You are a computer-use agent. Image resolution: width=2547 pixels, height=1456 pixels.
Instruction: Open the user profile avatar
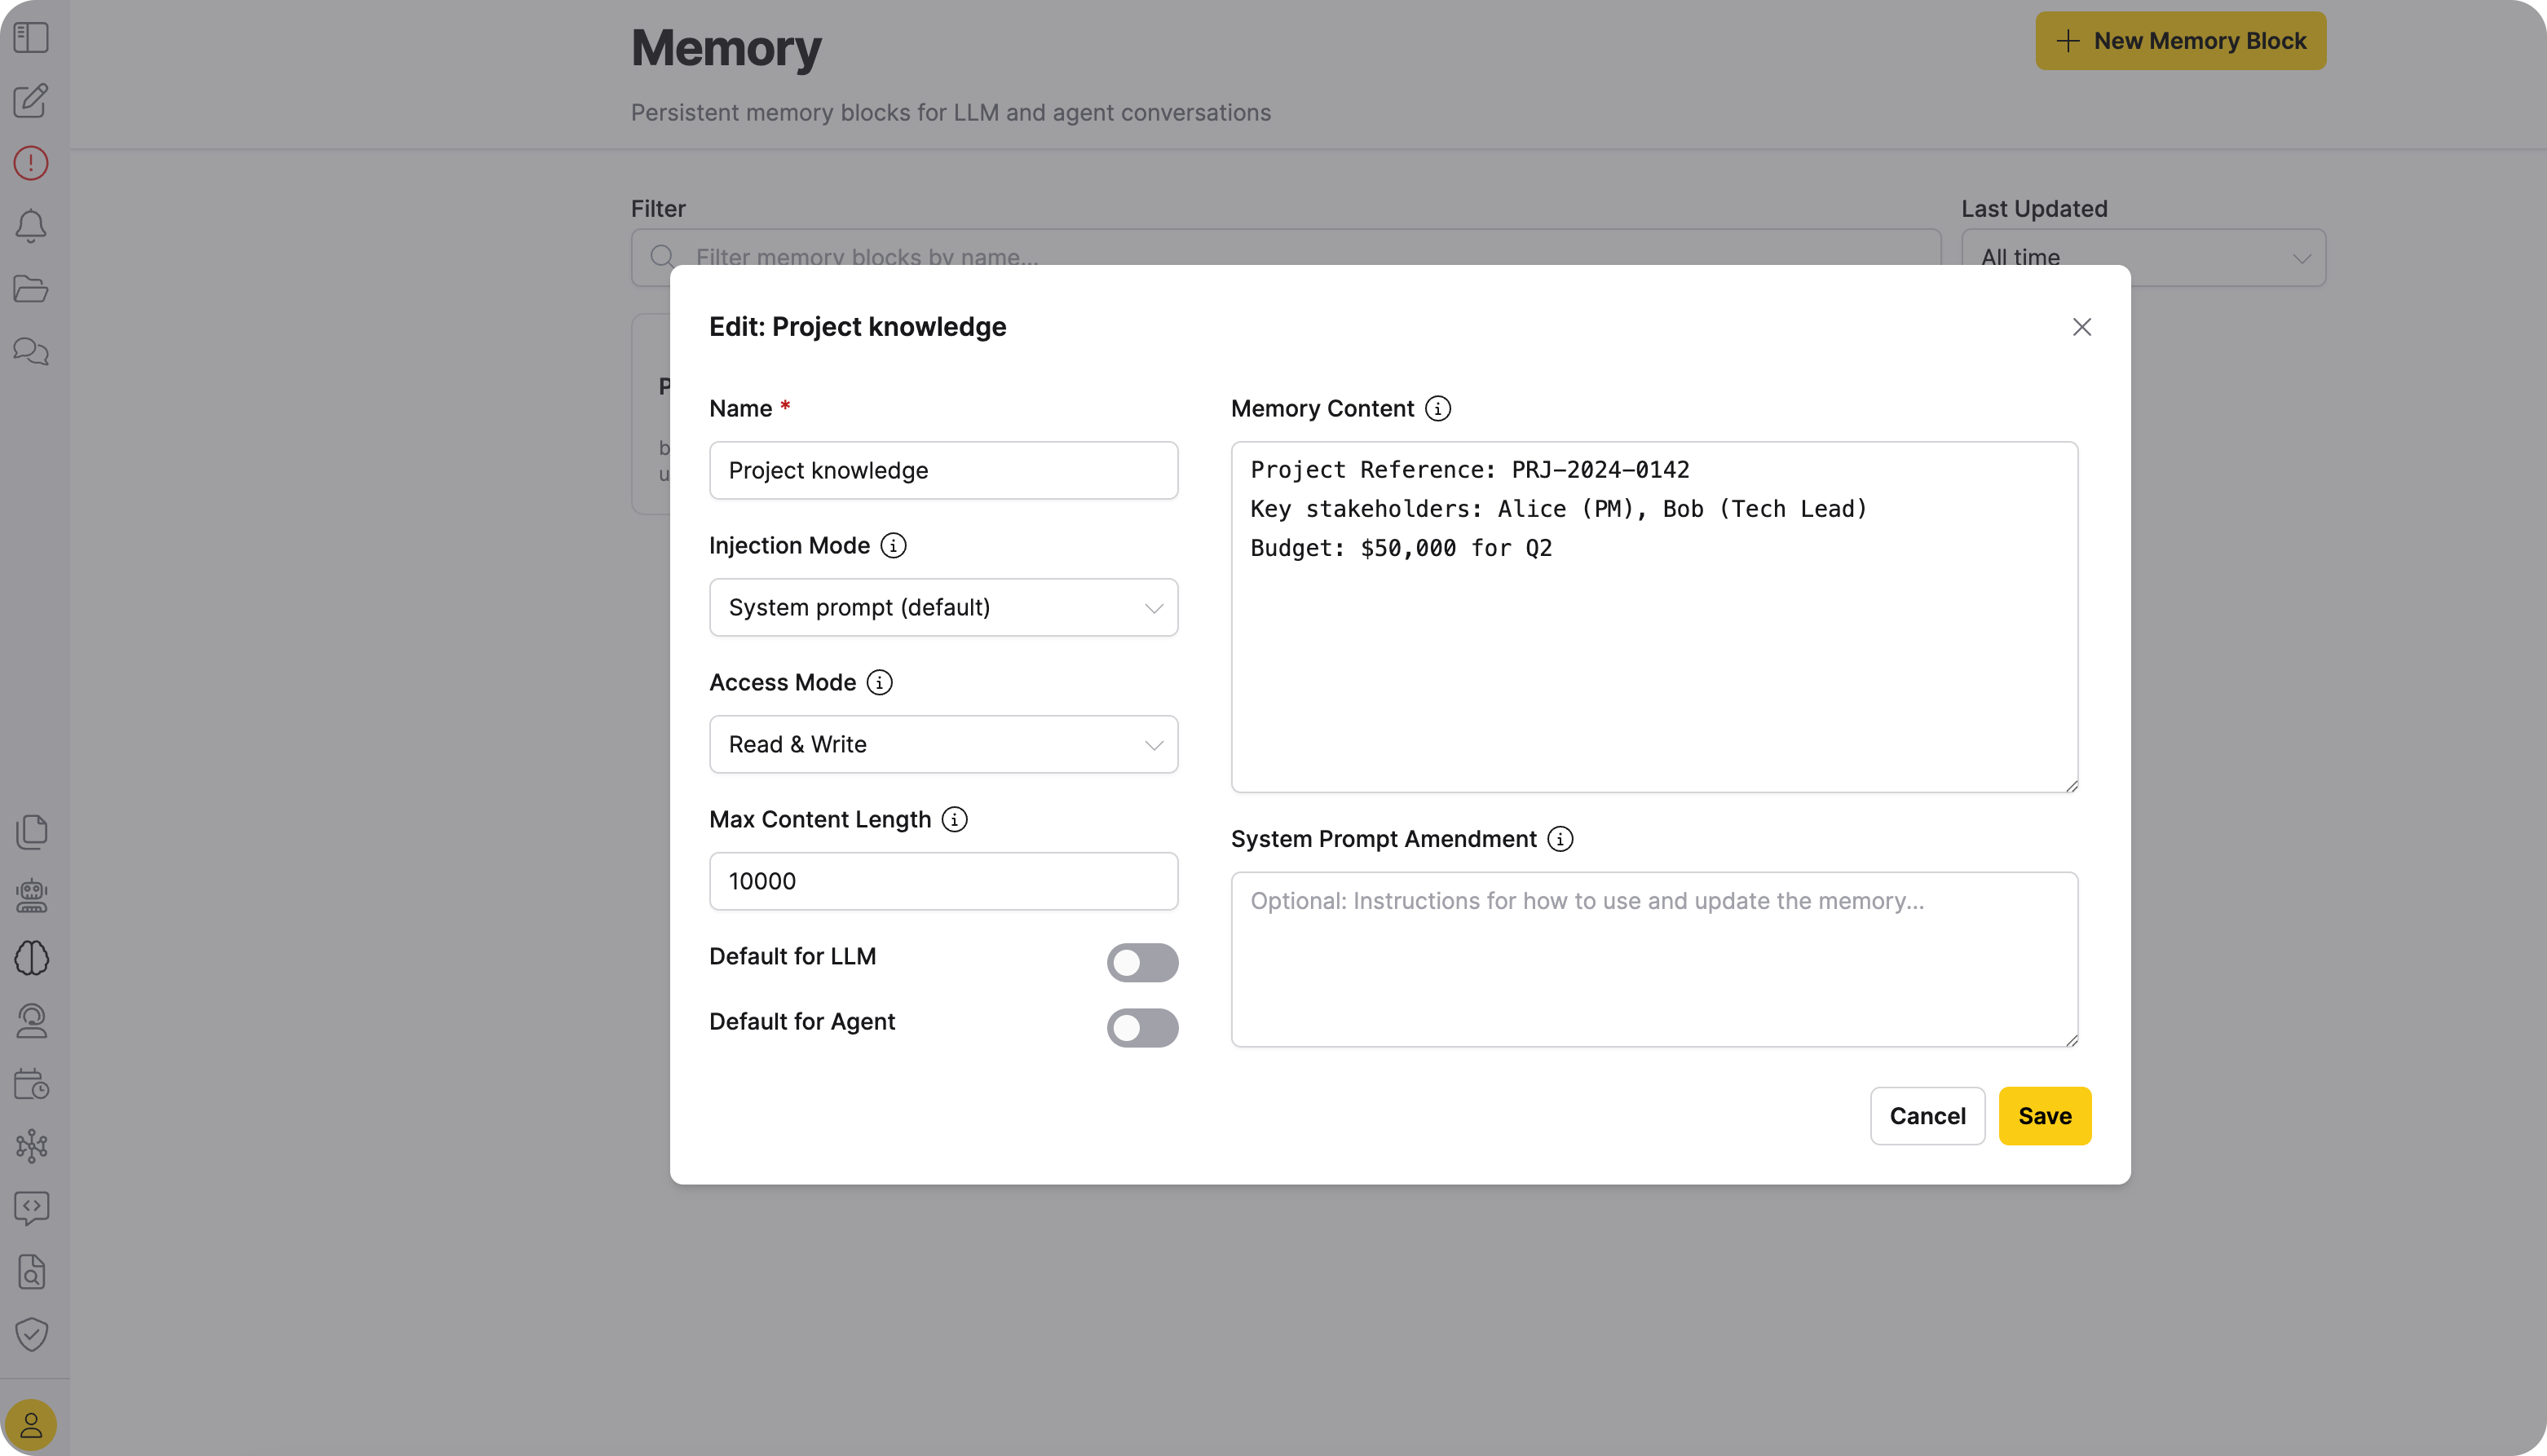coord(31,1425)
